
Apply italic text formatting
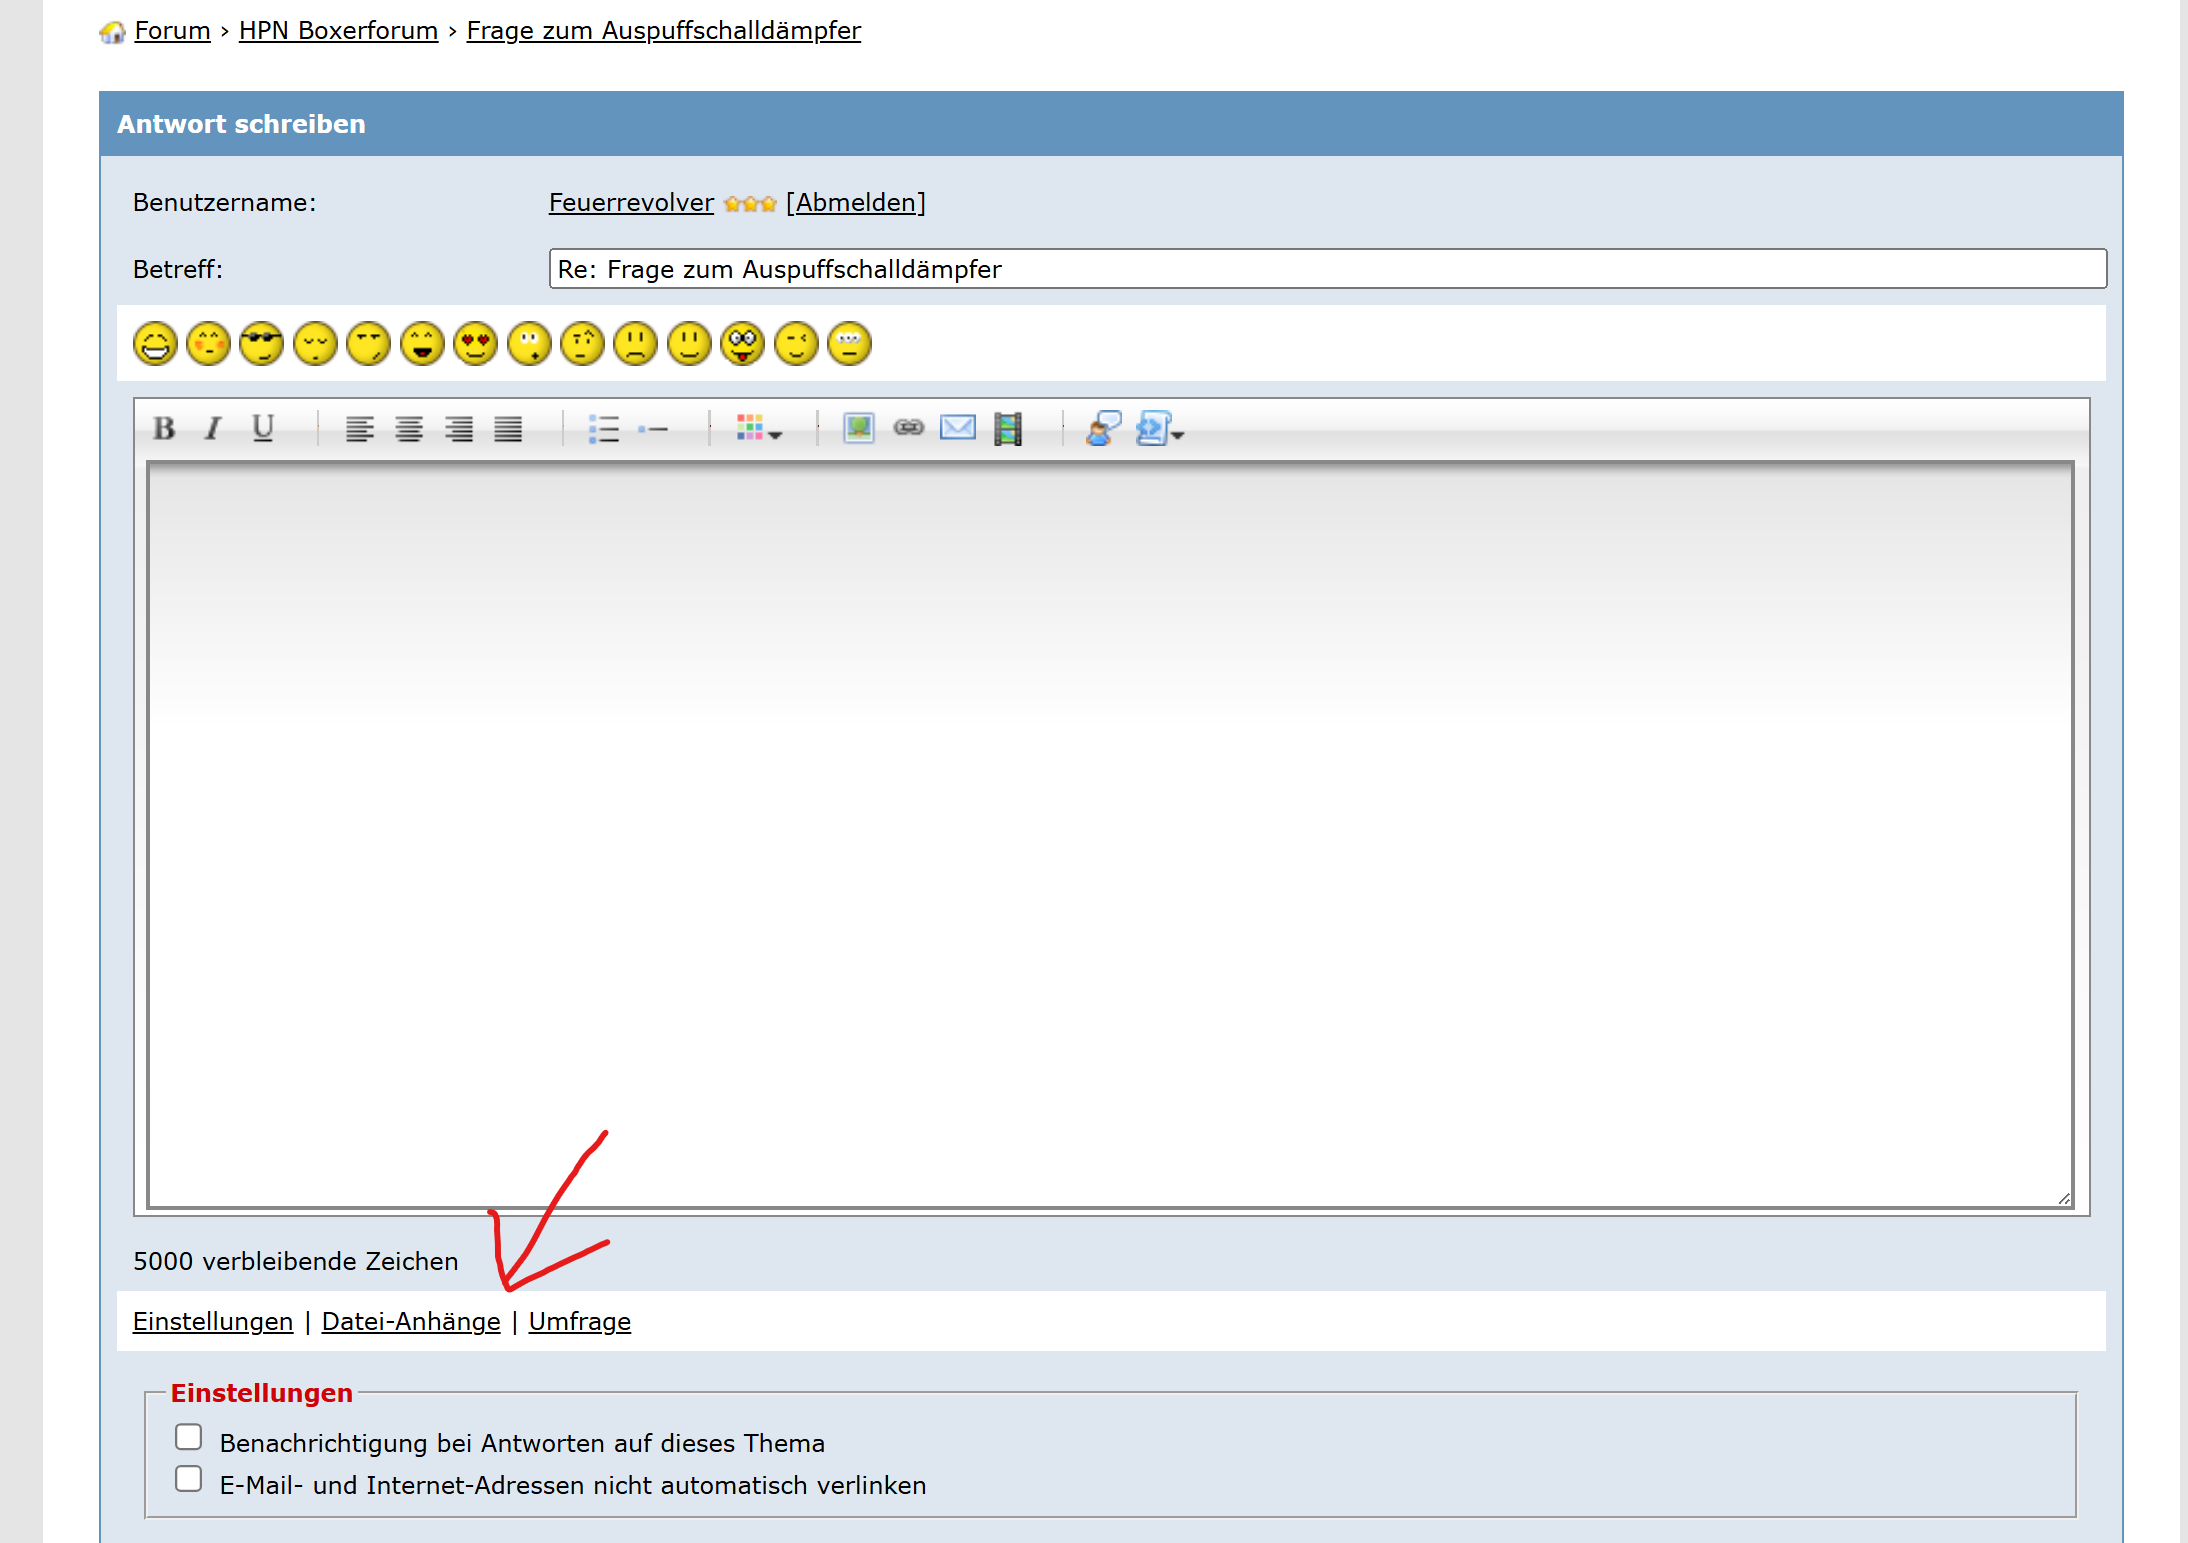[x=213, y=429]
